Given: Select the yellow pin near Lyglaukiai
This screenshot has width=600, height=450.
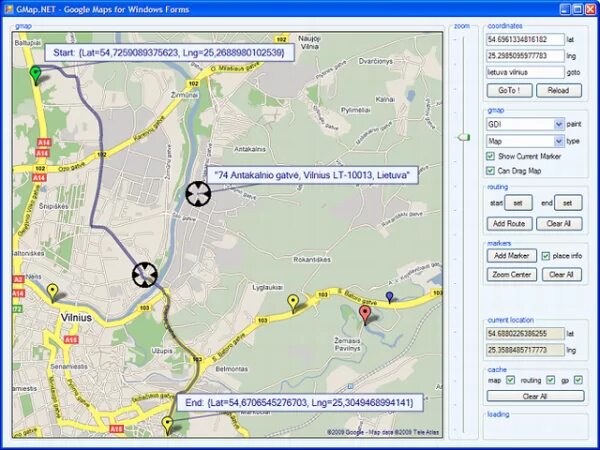Looking at the screenshot, I should 293,303.
